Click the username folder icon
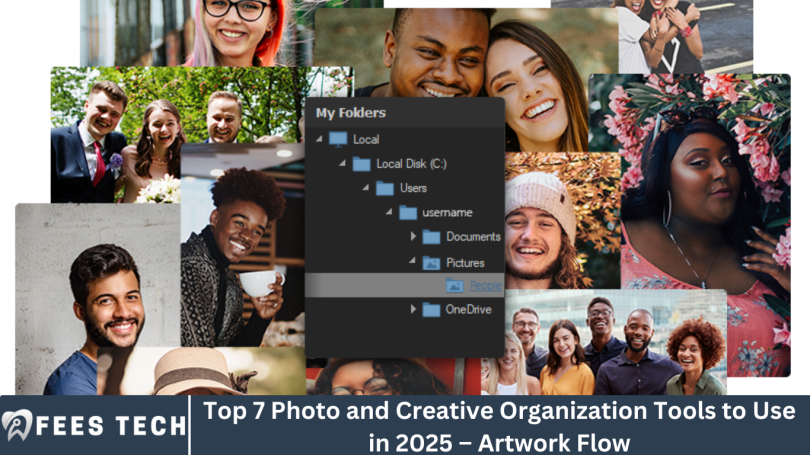 point(408,212)
